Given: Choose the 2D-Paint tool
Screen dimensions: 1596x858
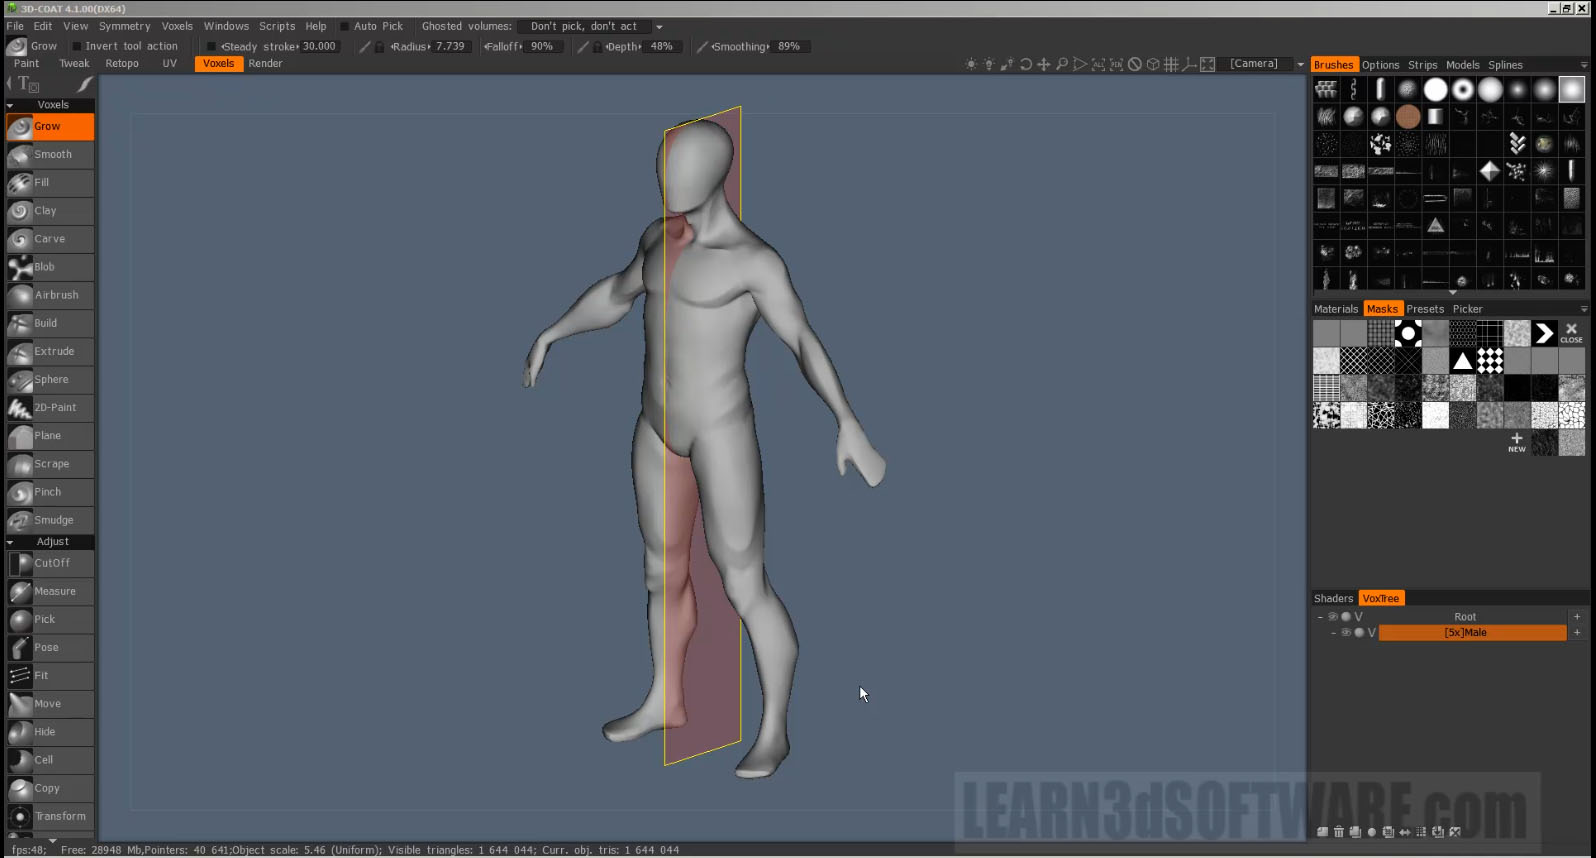Looking at the screenshot, I should [x=50, y=408].
